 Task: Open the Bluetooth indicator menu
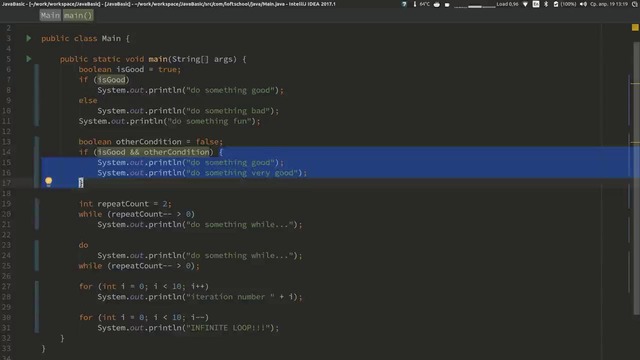(546, 4)
